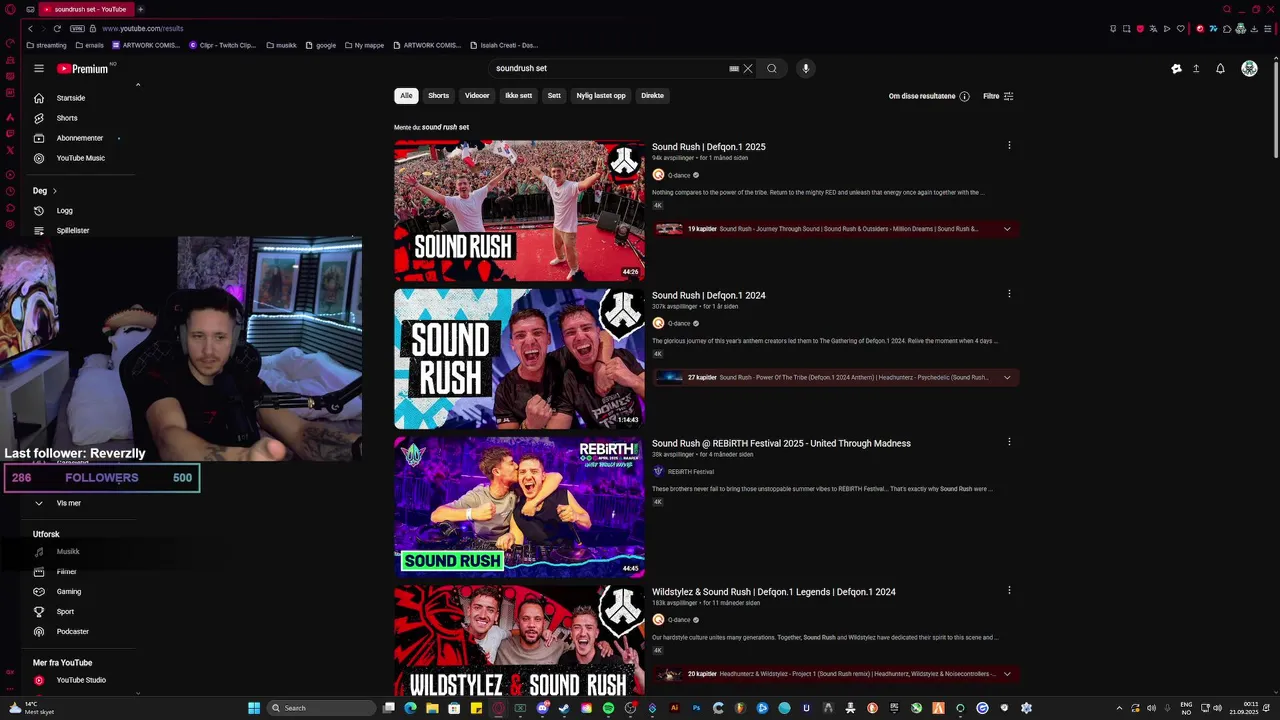Click the VPN badge in address bar
This screenshot has width=1280, height=720.
pyautogui.click(x=77, y=28)
